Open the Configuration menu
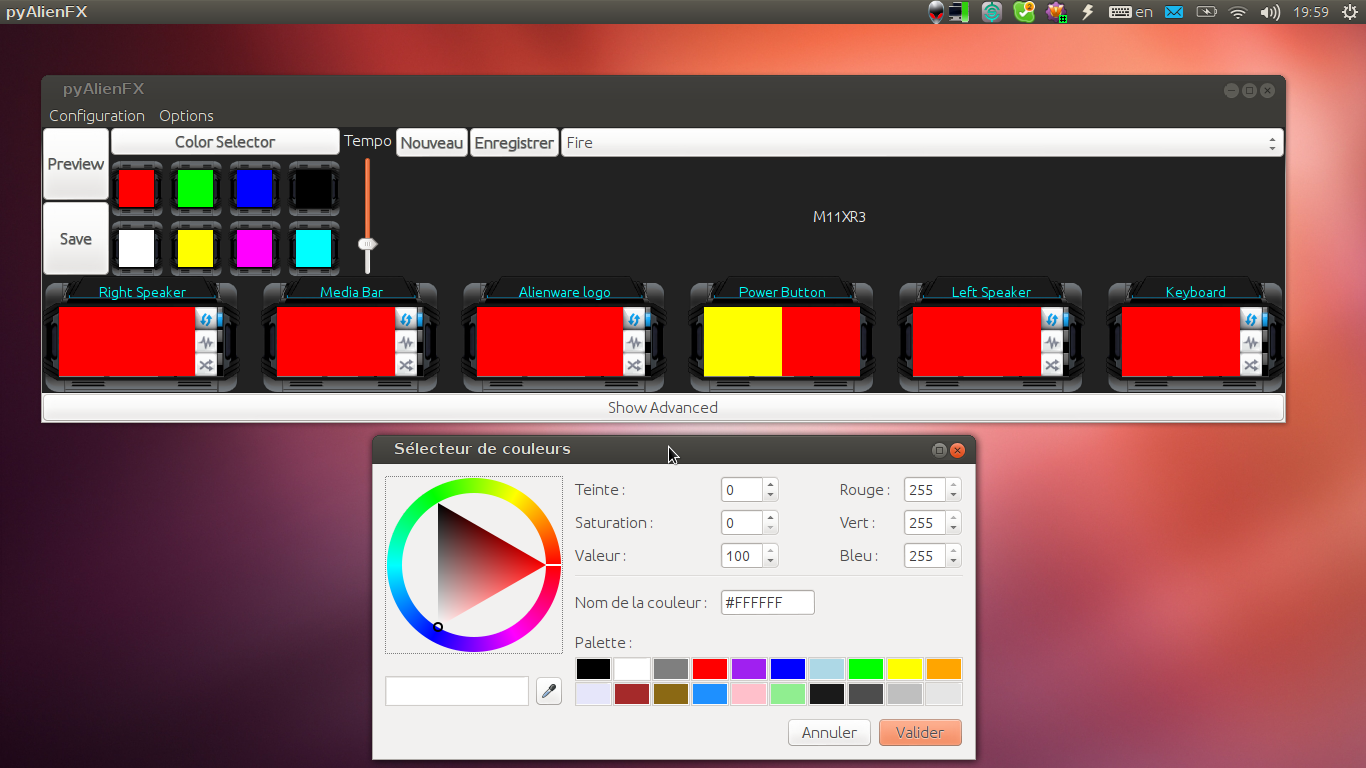This screenshot has height=768, width=1366. click(x=97, y=116)
